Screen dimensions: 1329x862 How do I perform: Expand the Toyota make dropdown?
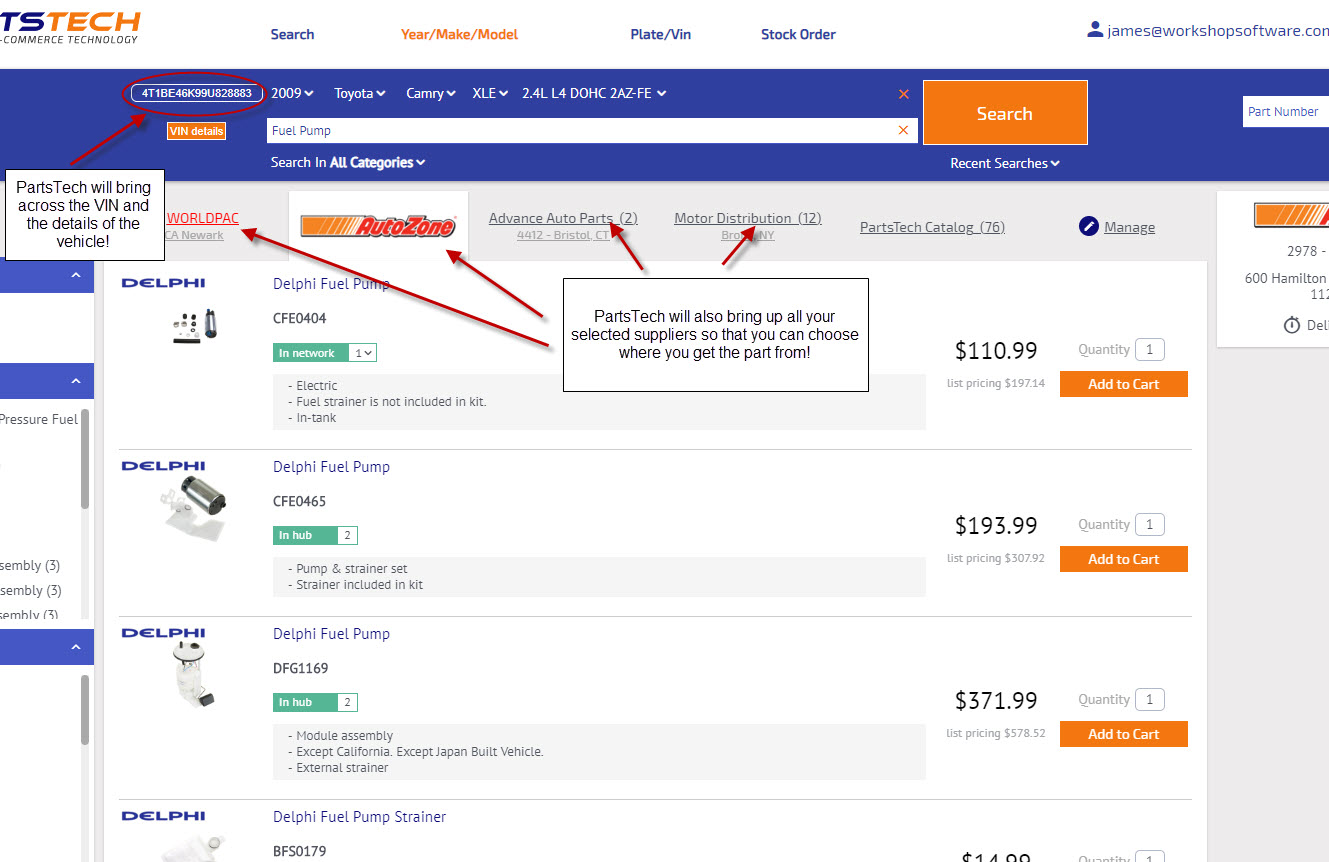point(360,93)
